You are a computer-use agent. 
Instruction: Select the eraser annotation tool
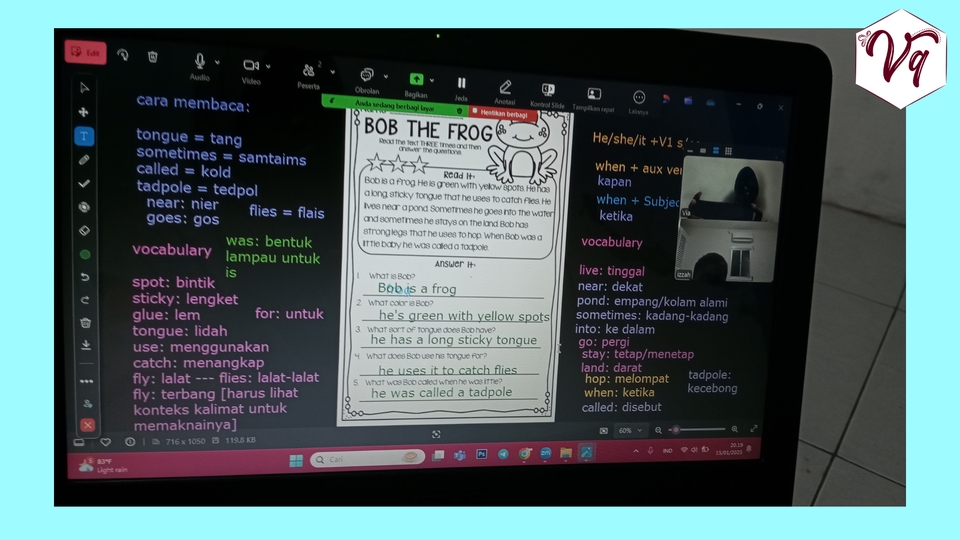tap(84, 230)
